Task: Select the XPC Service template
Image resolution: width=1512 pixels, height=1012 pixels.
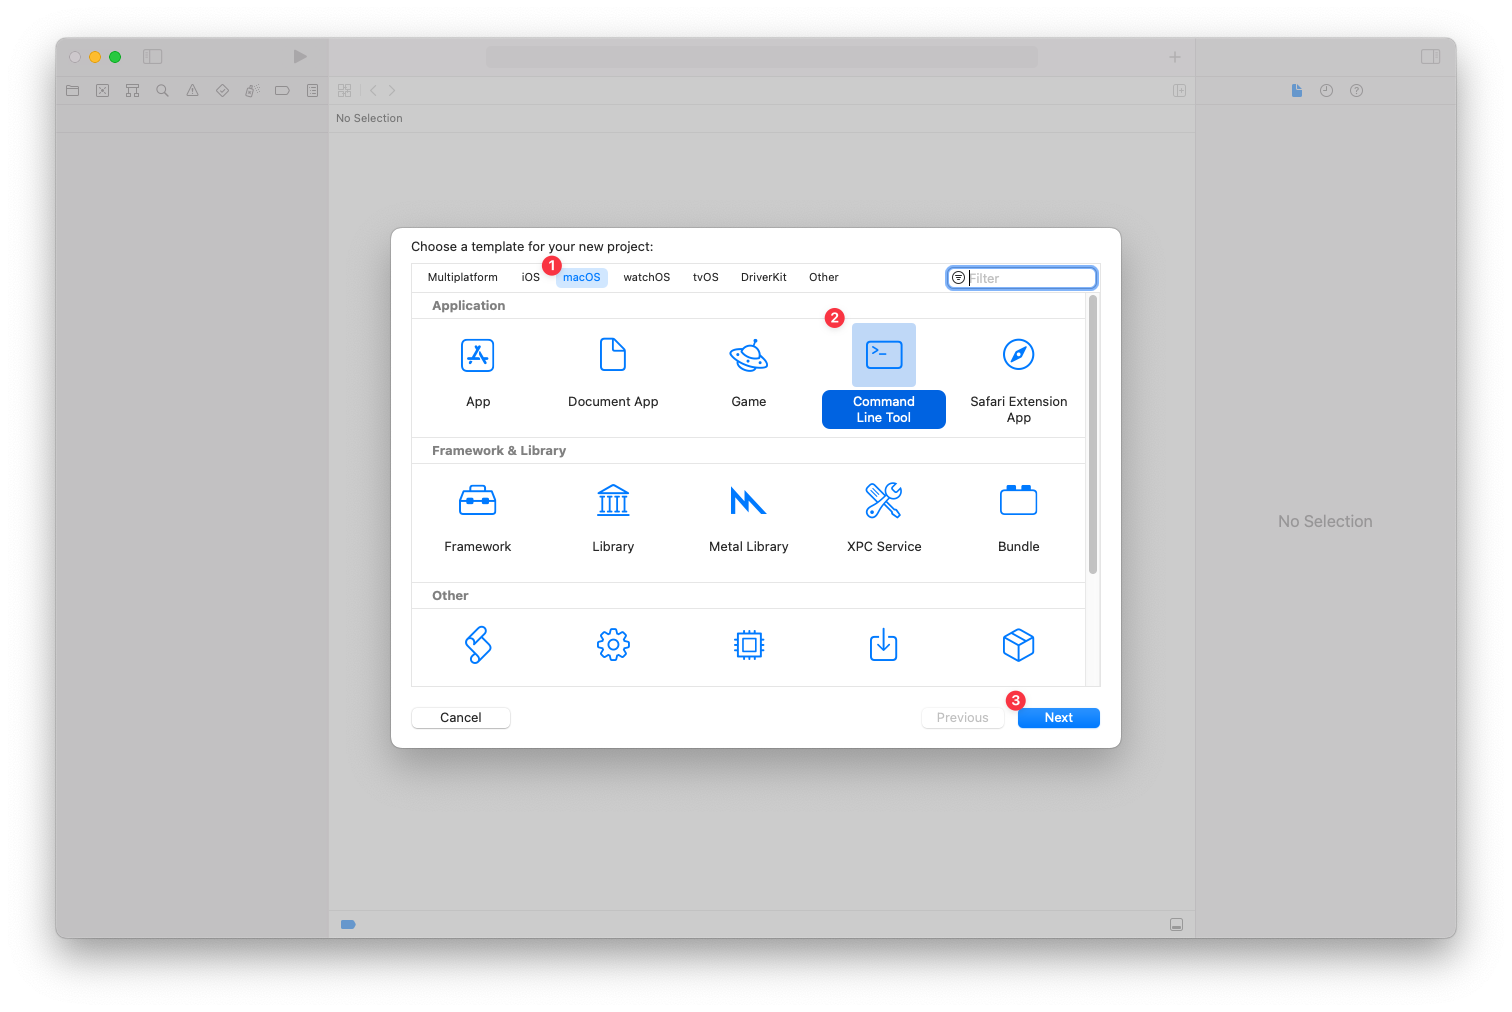Action: (x=883, y=515)
